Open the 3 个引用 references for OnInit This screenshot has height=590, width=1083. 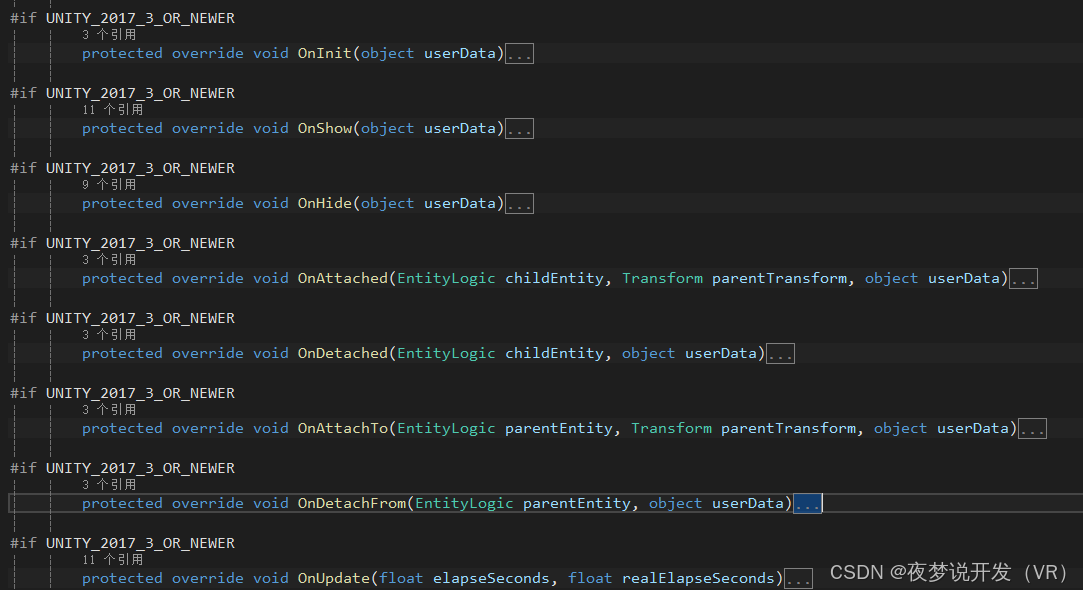[109, 35]
